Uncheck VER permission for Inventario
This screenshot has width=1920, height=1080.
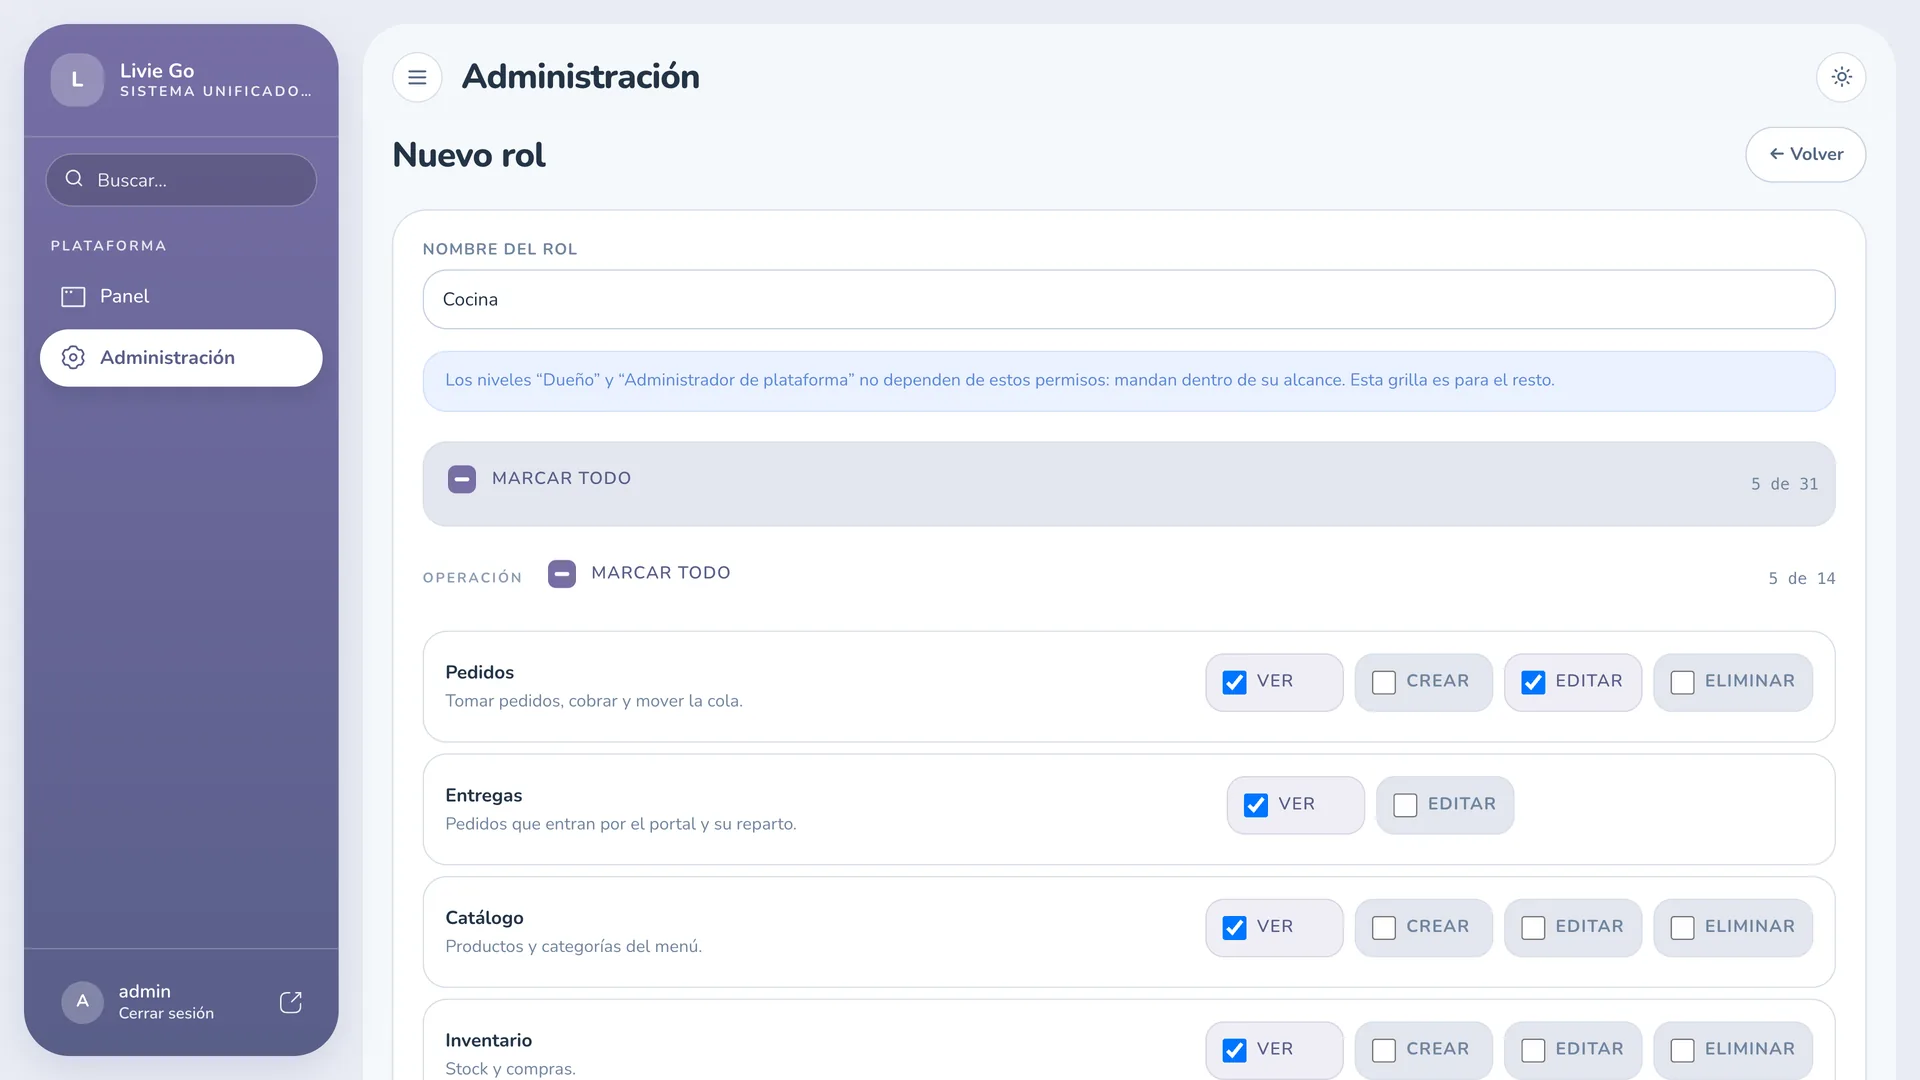tap(1235, 1050)
